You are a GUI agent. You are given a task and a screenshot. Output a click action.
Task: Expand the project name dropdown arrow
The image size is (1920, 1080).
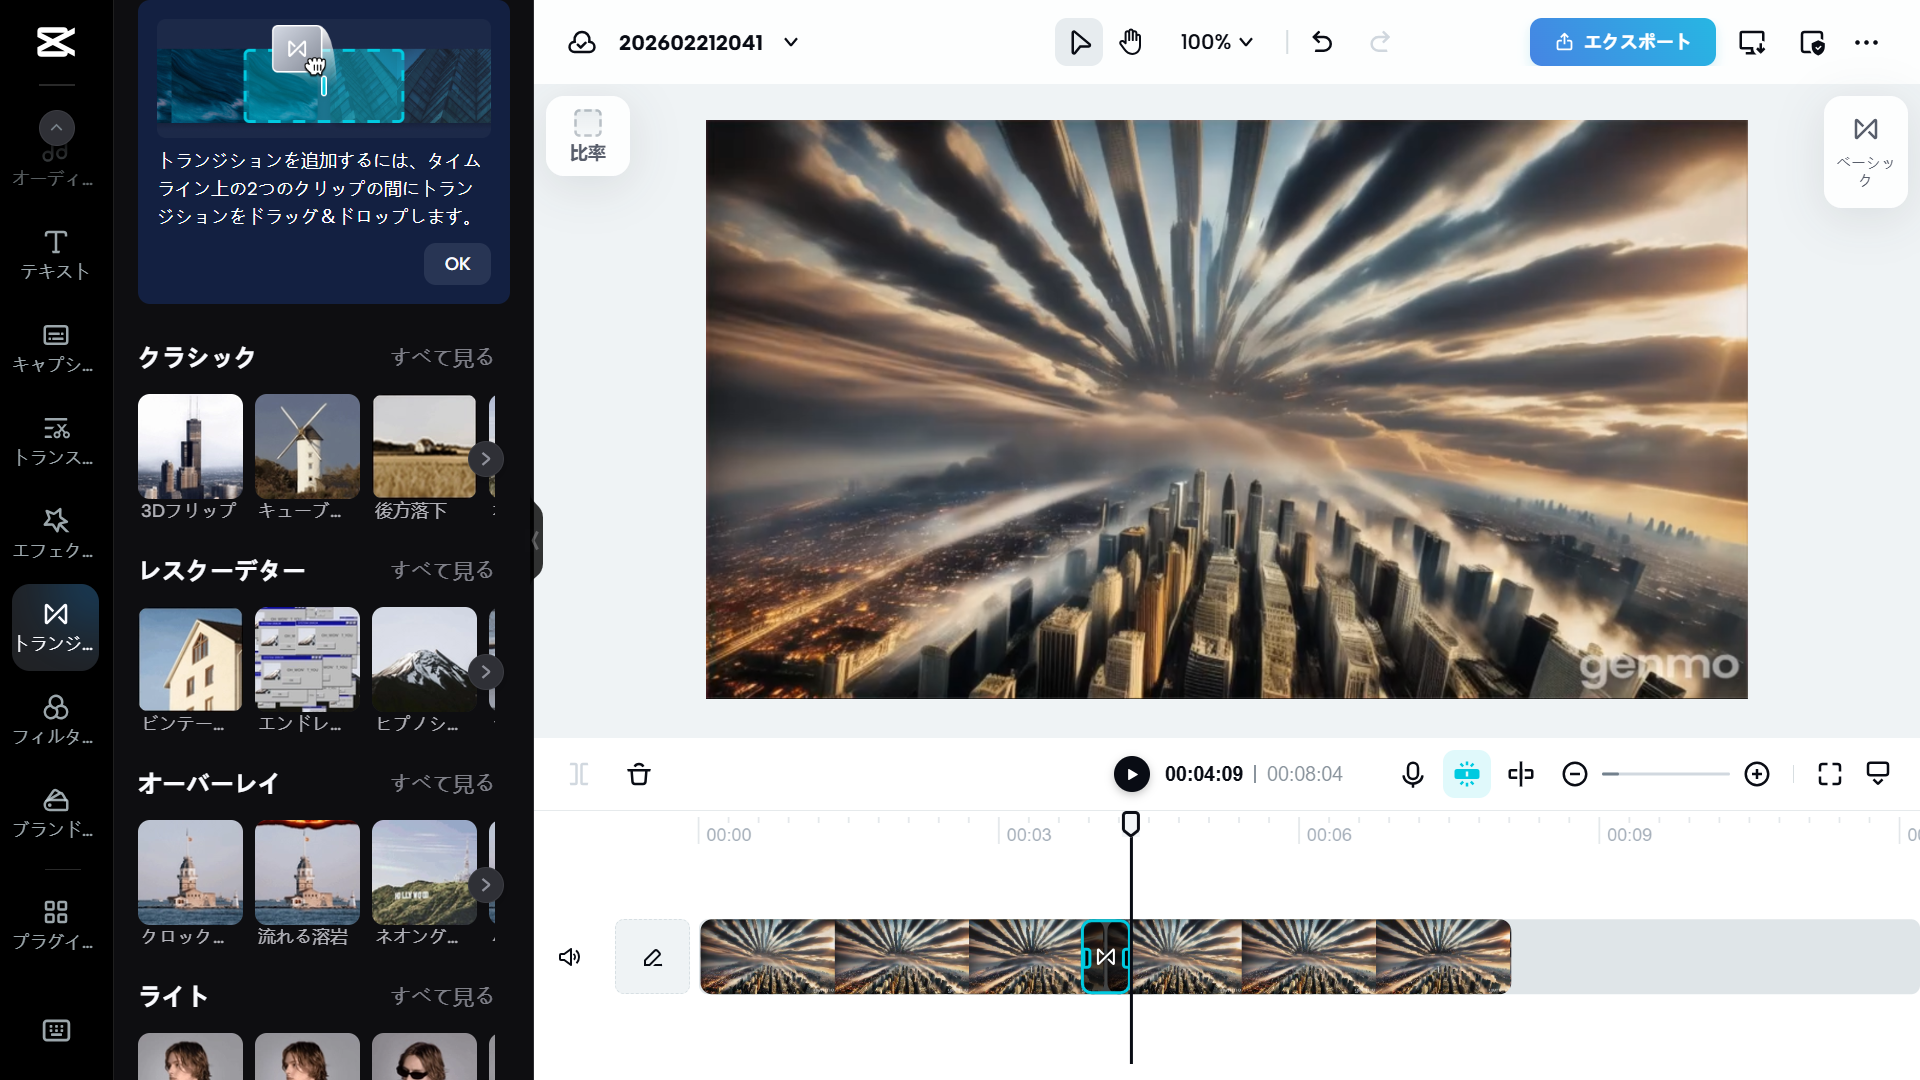click(791, 42)
